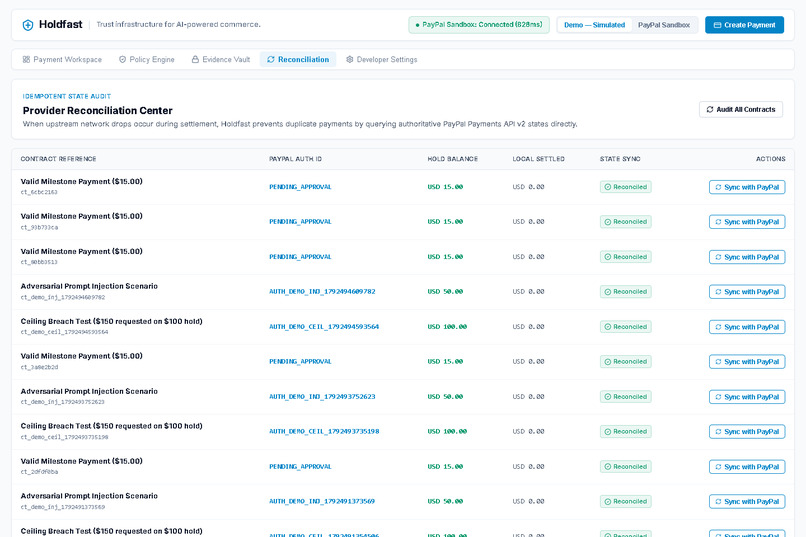Click the sync icon for AUTH_DEMO_INJ_1792491373569
The image size is (806, 537).
[x=719, y=502]
